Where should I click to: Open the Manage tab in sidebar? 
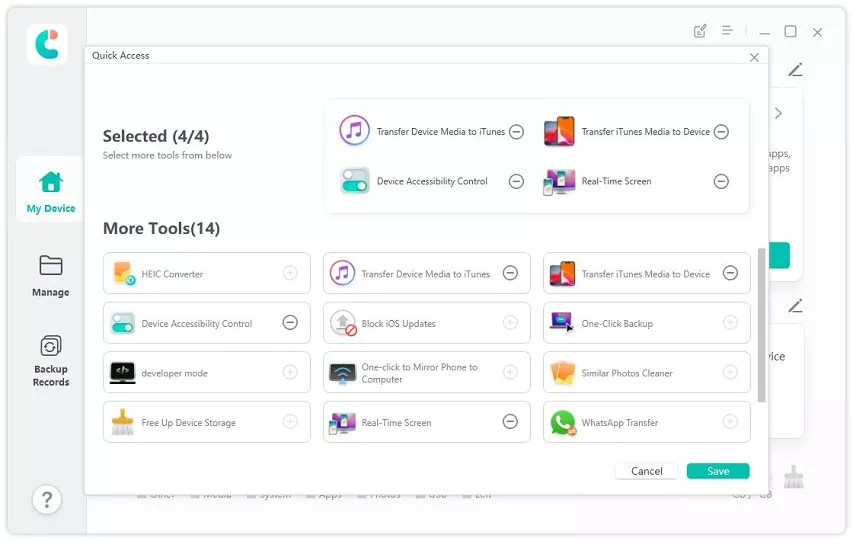click(x=50, y=275)
